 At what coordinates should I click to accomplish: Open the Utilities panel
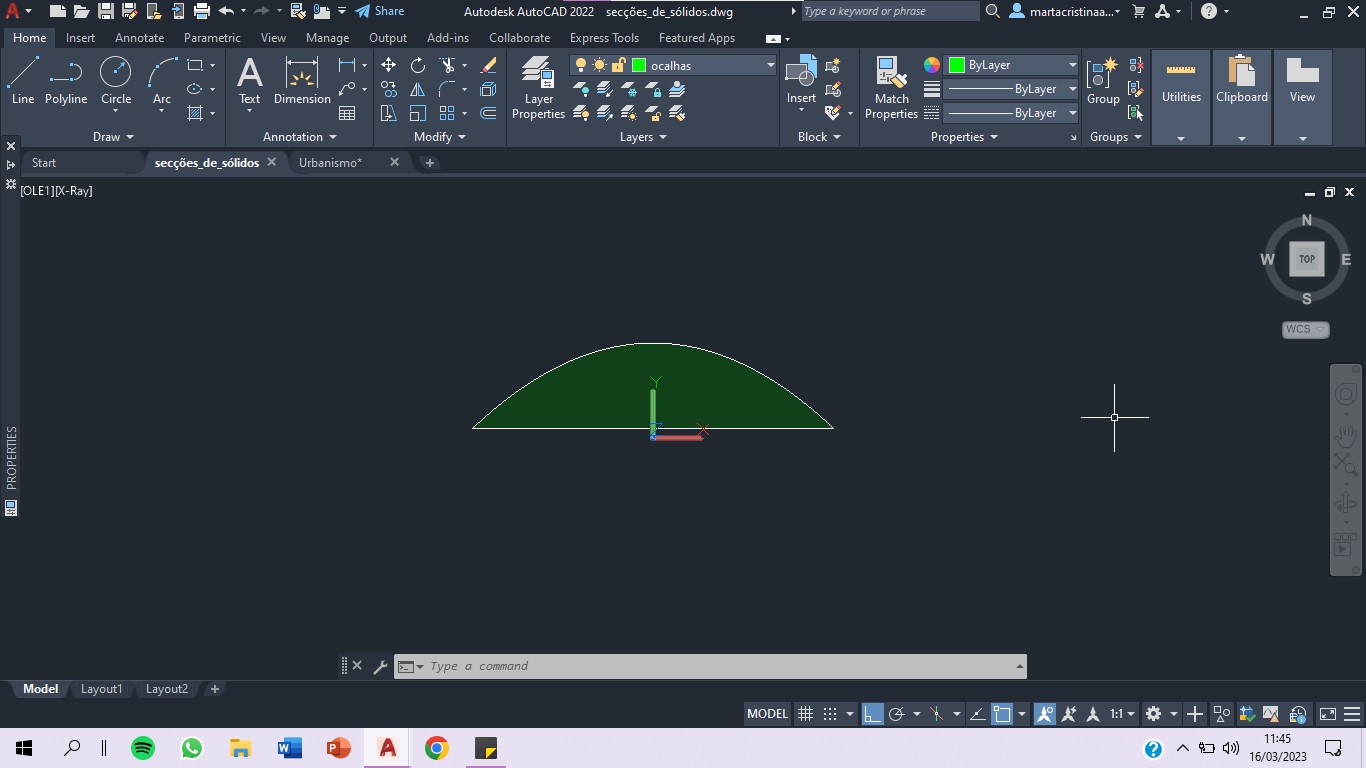[x=1181, y=97]
